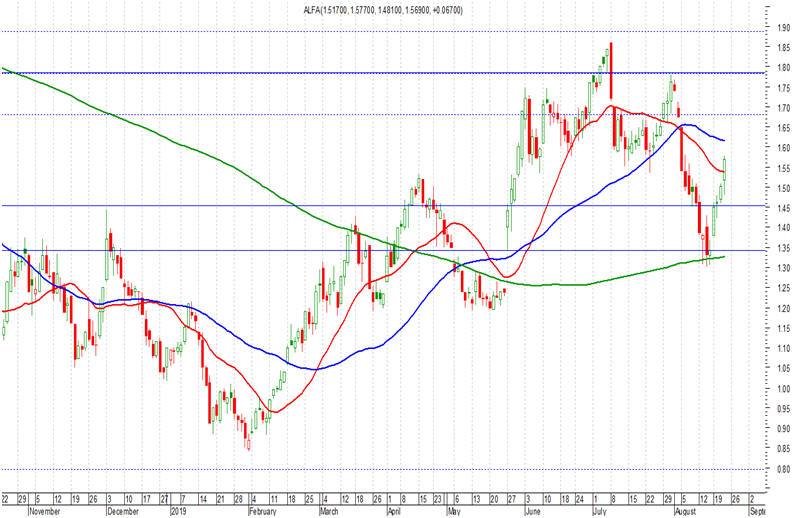Click the 1.20 price axis label
Image resolution: width=794 pixels, height=518 pixels.
784,308
